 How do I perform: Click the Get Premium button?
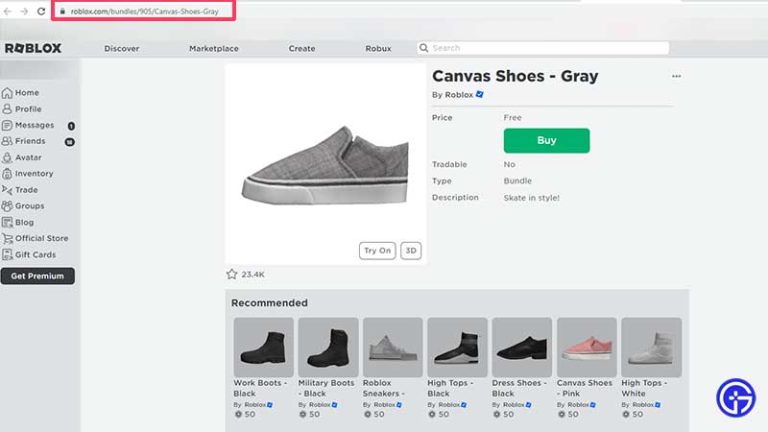click(38, 276)
